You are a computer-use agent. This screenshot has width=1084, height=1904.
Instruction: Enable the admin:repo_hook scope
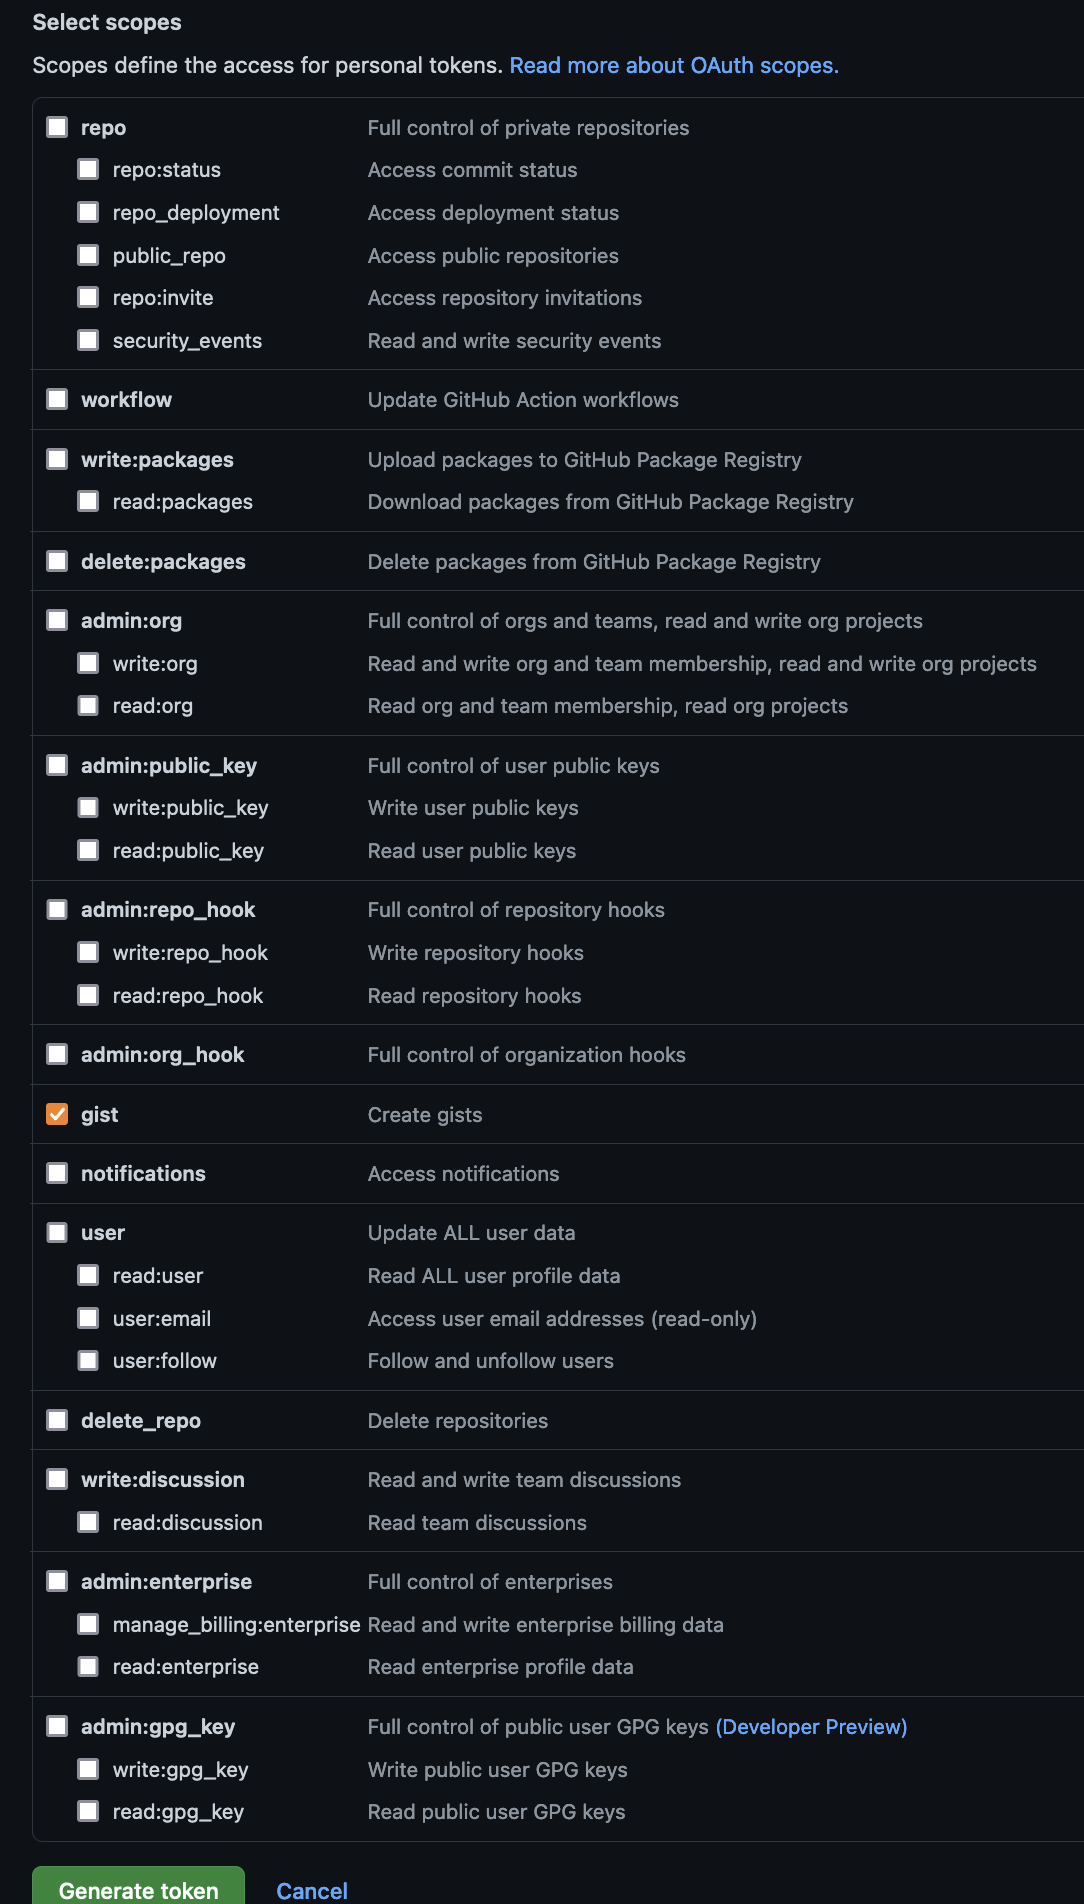(x=57, y=909)
